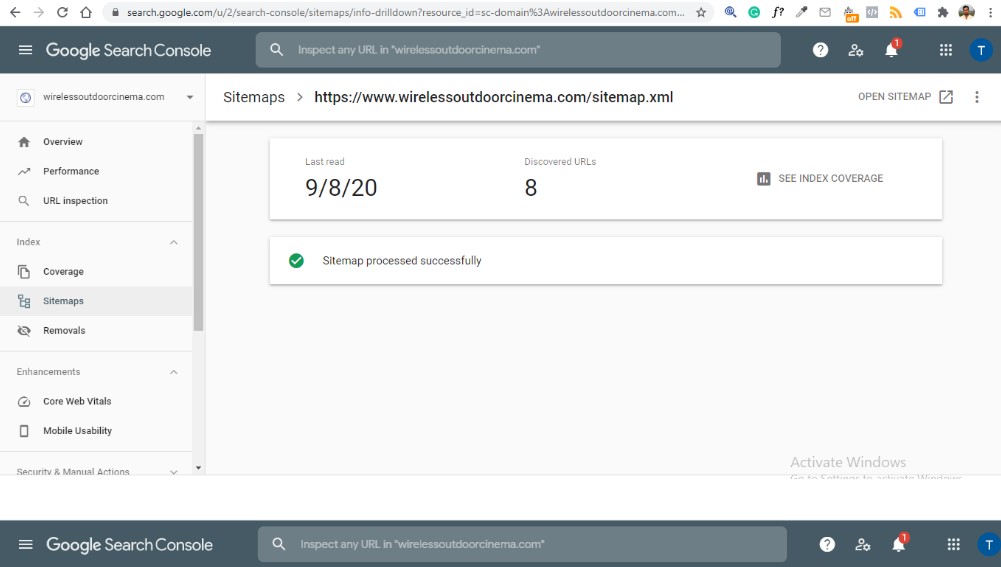This screenshot has height=567, width=1001.
Task: Open the hamburger main menu
Action: pos(25,50)
